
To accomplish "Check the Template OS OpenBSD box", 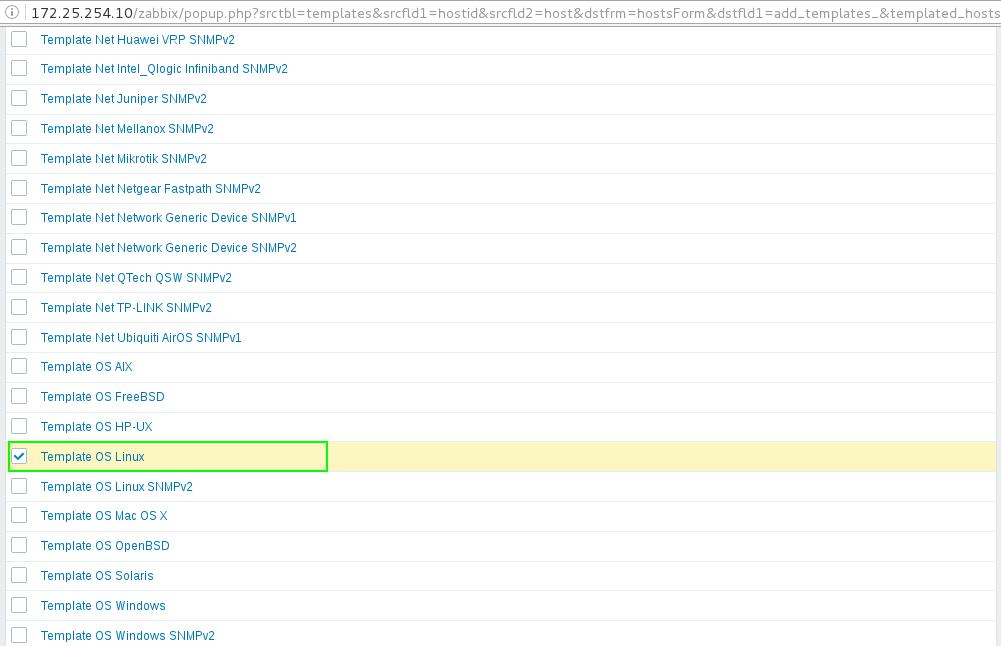I will (x=19, y=546).
